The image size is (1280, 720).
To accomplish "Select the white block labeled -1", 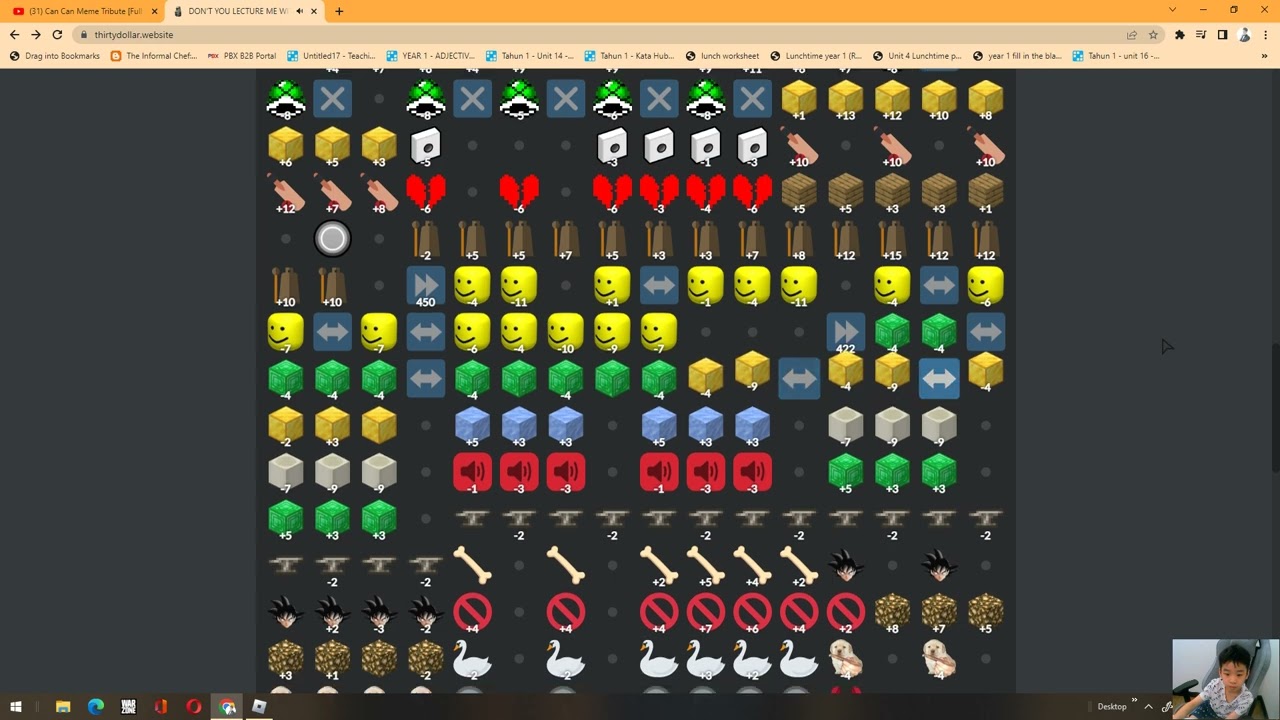I will [706, 146].
